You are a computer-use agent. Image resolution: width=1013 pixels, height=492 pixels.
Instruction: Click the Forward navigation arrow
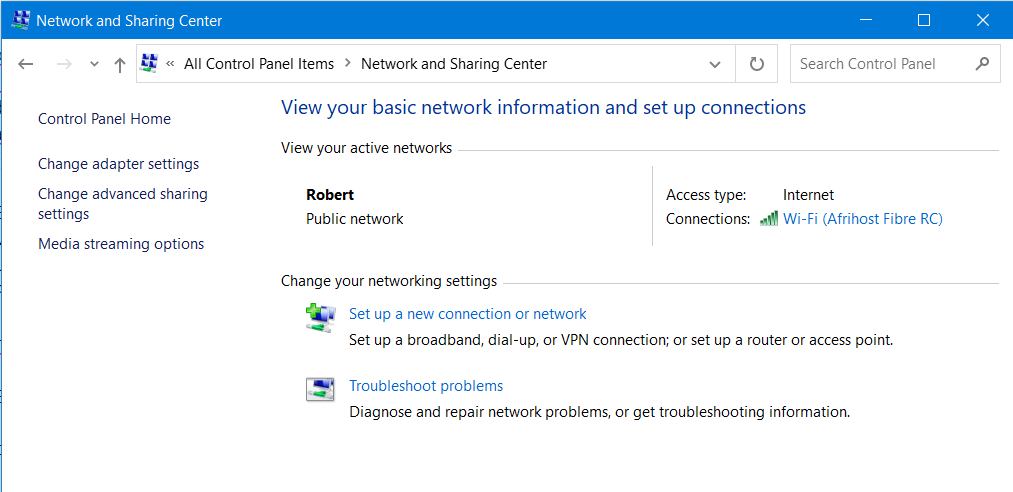pyautogui.click(x=64, y=64)
